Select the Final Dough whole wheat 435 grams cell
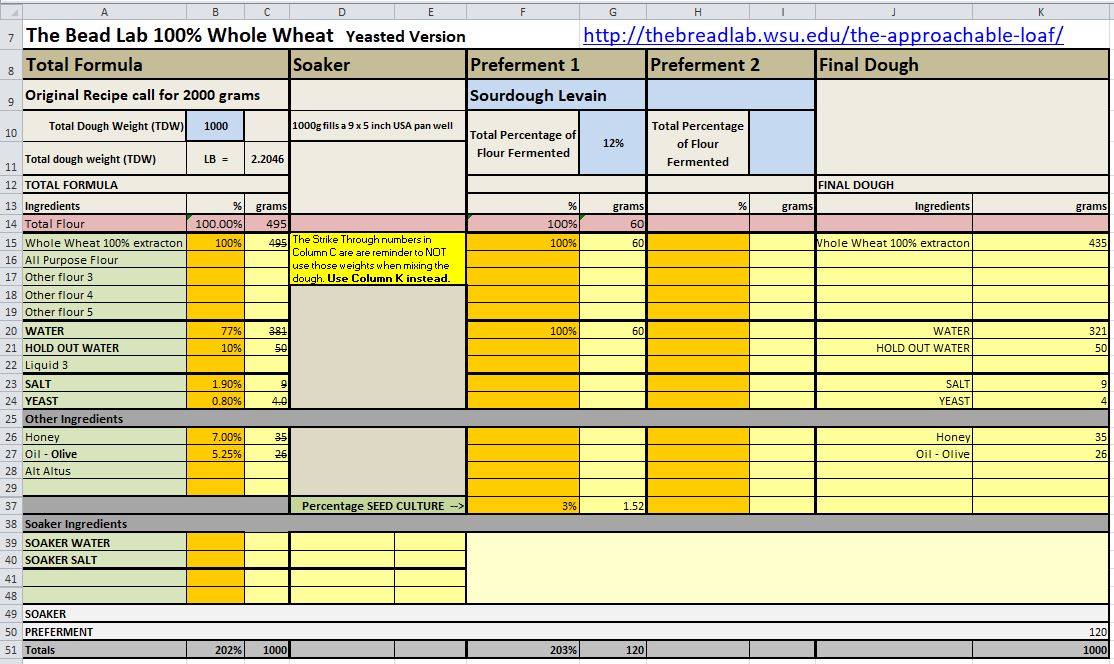This screenshot has width=1114, height=664. tap(1041, 243)
